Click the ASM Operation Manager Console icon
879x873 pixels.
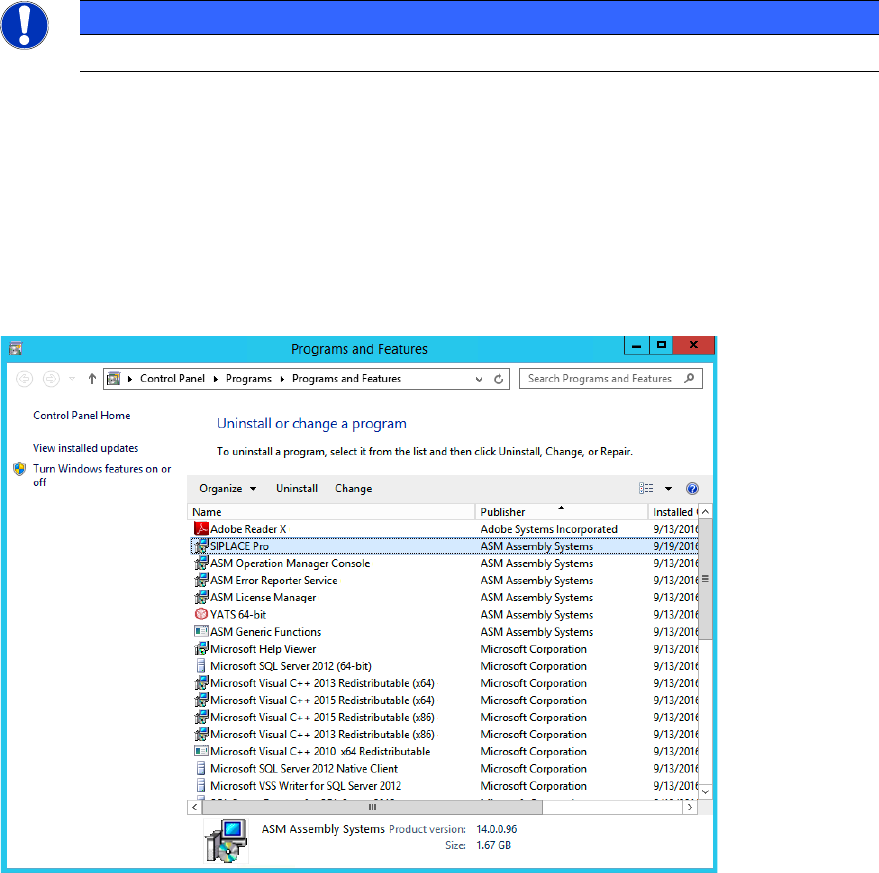point(201,563)
